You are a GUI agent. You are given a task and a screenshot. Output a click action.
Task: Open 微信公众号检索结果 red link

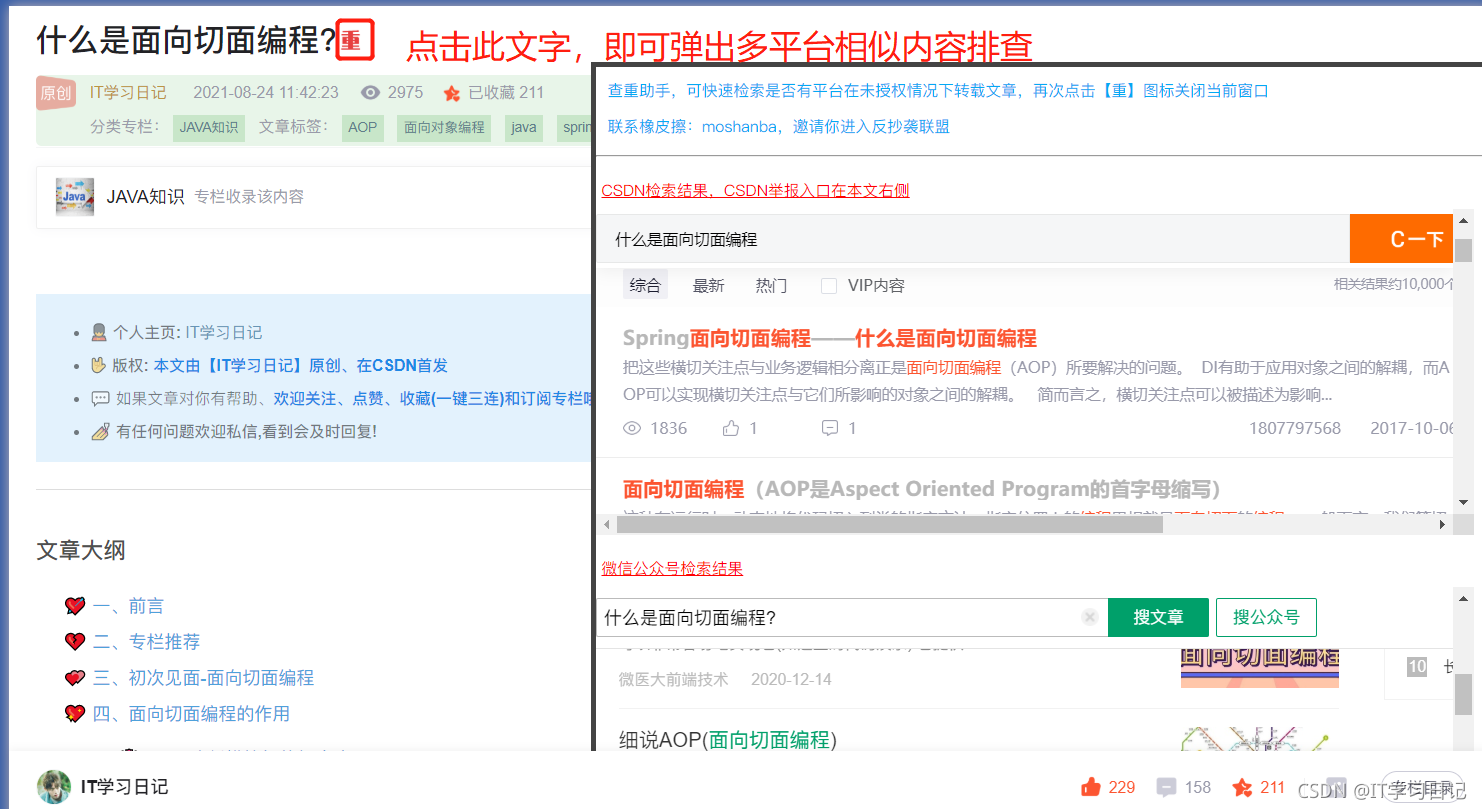672,568
